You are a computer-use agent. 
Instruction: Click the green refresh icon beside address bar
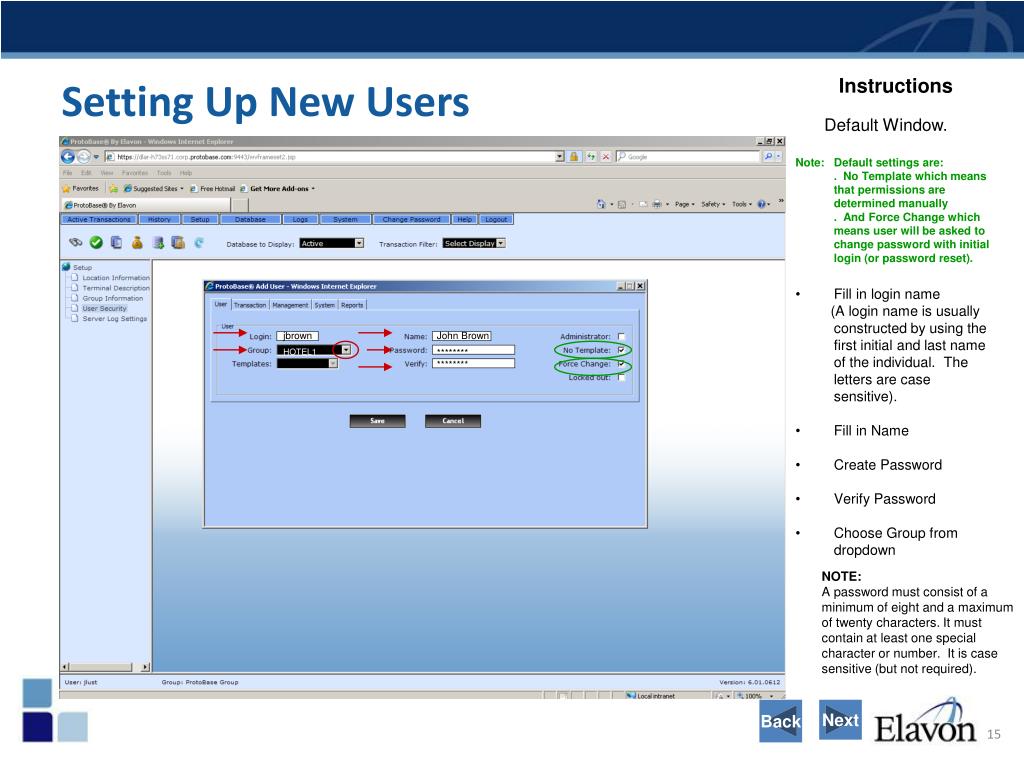pyautogui.click(x=590, y=157)
